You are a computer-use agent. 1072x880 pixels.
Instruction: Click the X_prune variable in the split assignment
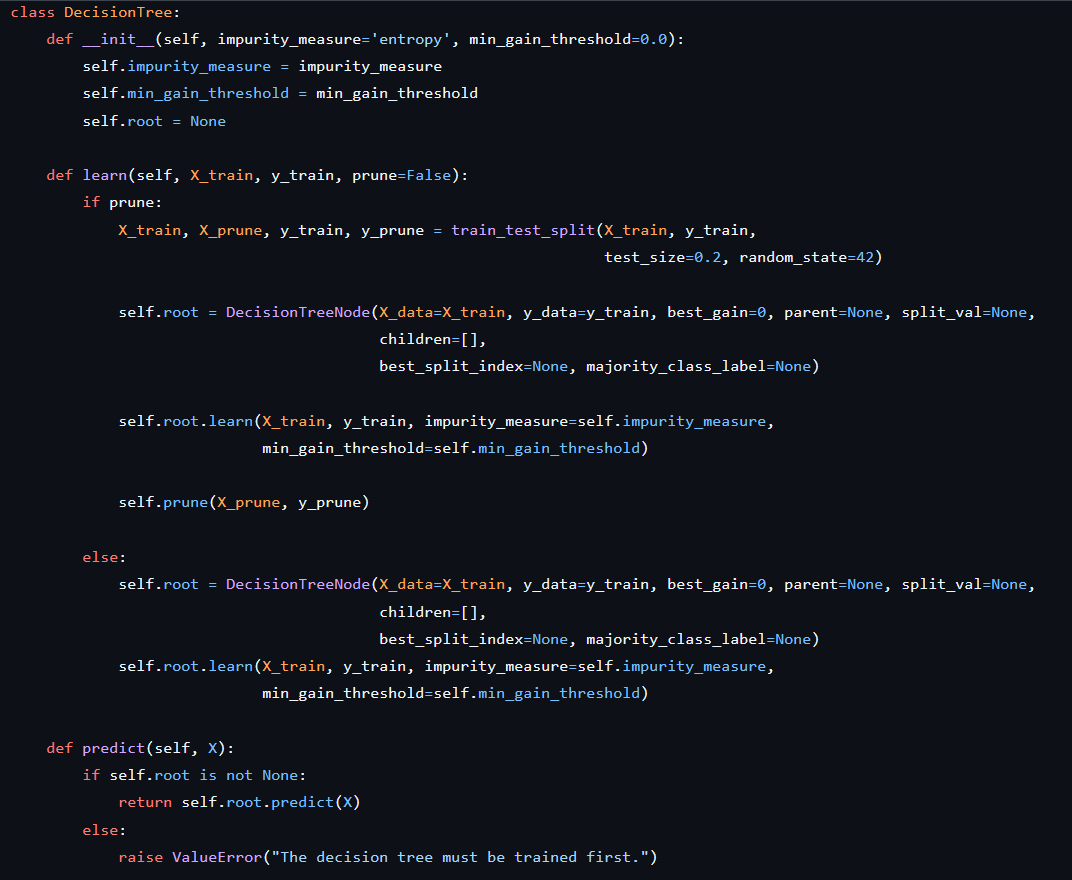click(230, 230)
